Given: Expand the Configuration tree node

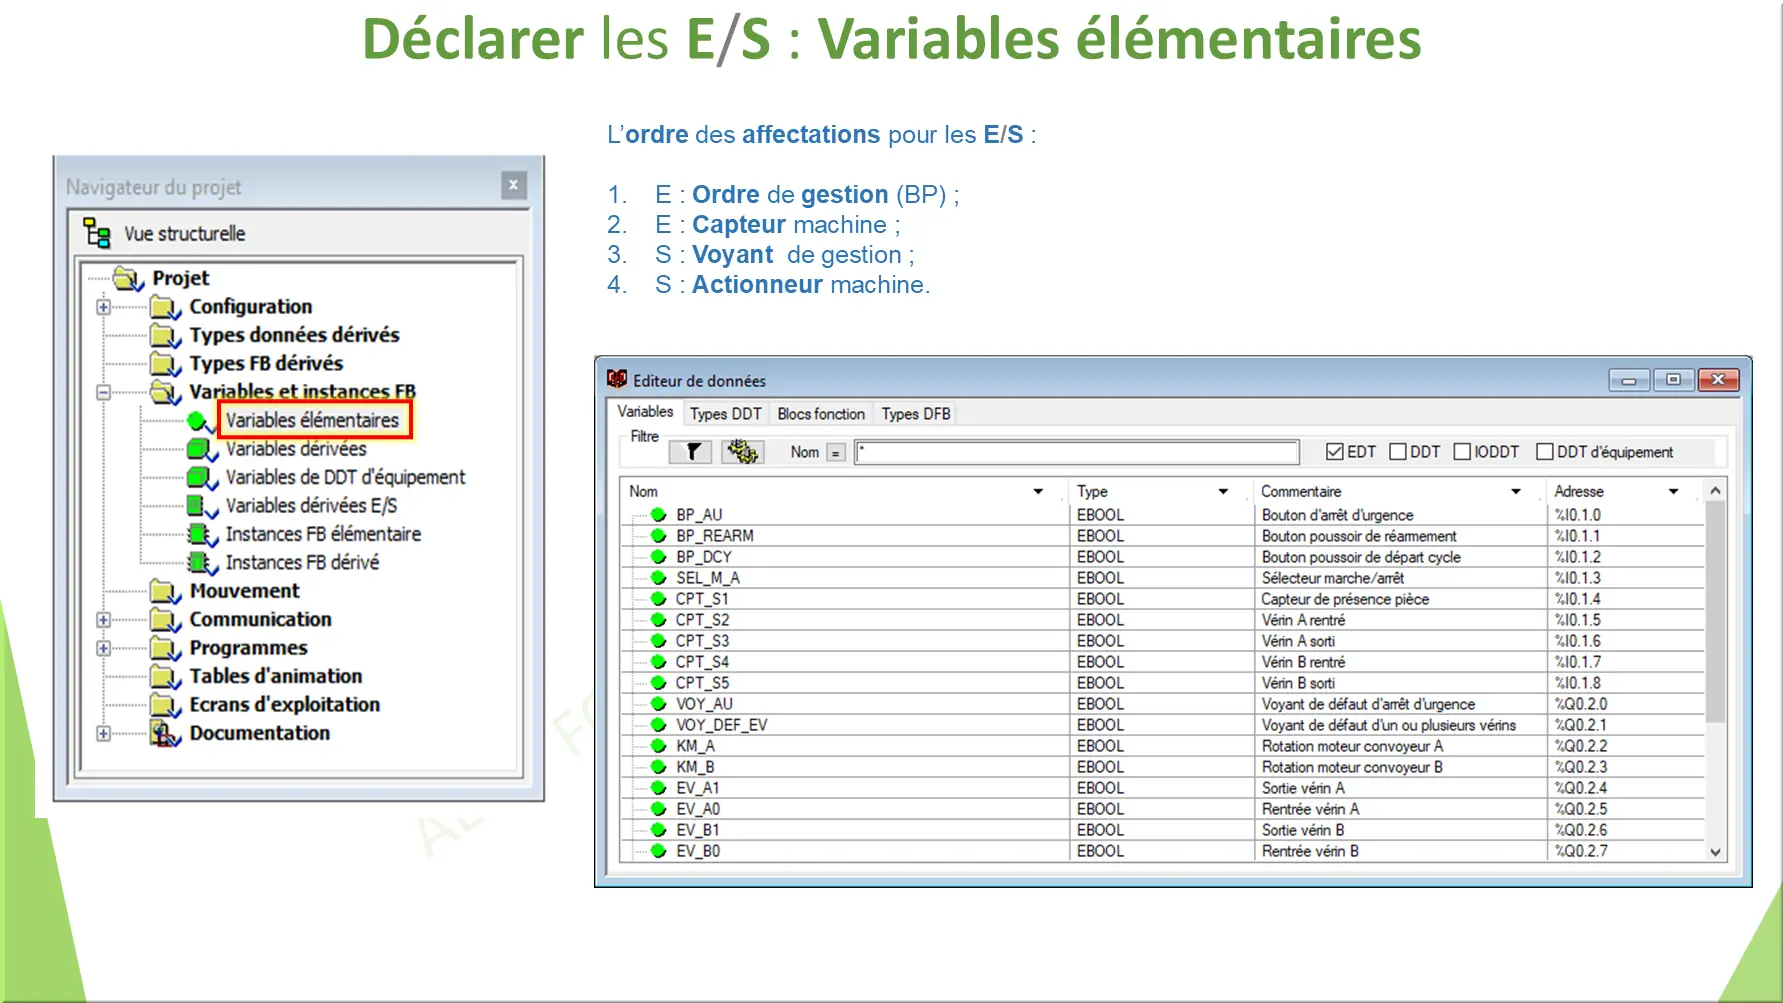Looking at the screenshot, I should pyautogui.click(x=103, y=306).
